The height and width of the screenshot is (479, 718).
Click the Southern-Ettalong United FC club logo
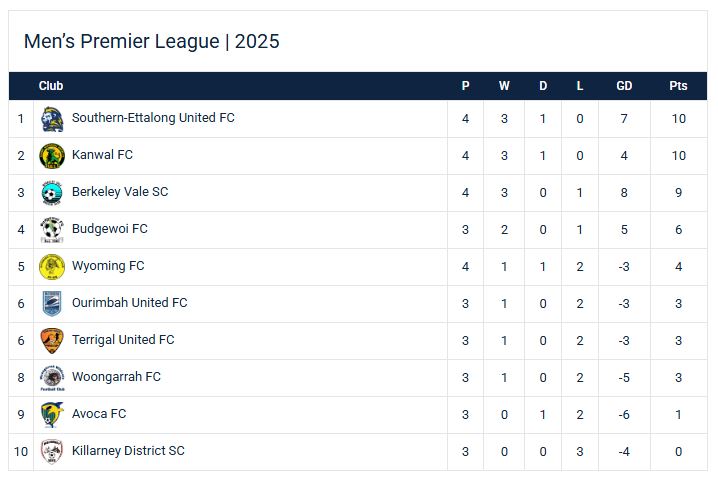point(52,119)
